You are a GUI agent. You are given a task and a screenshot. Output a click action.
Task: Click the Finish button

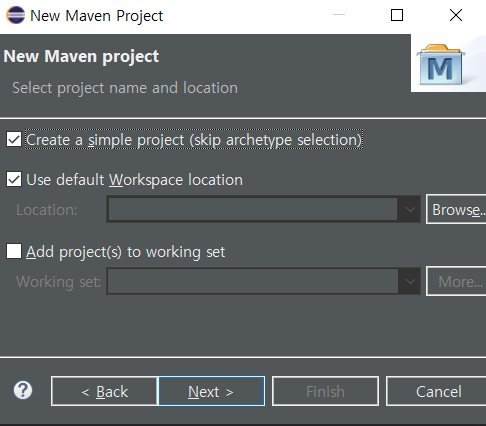tap(325, 391)
